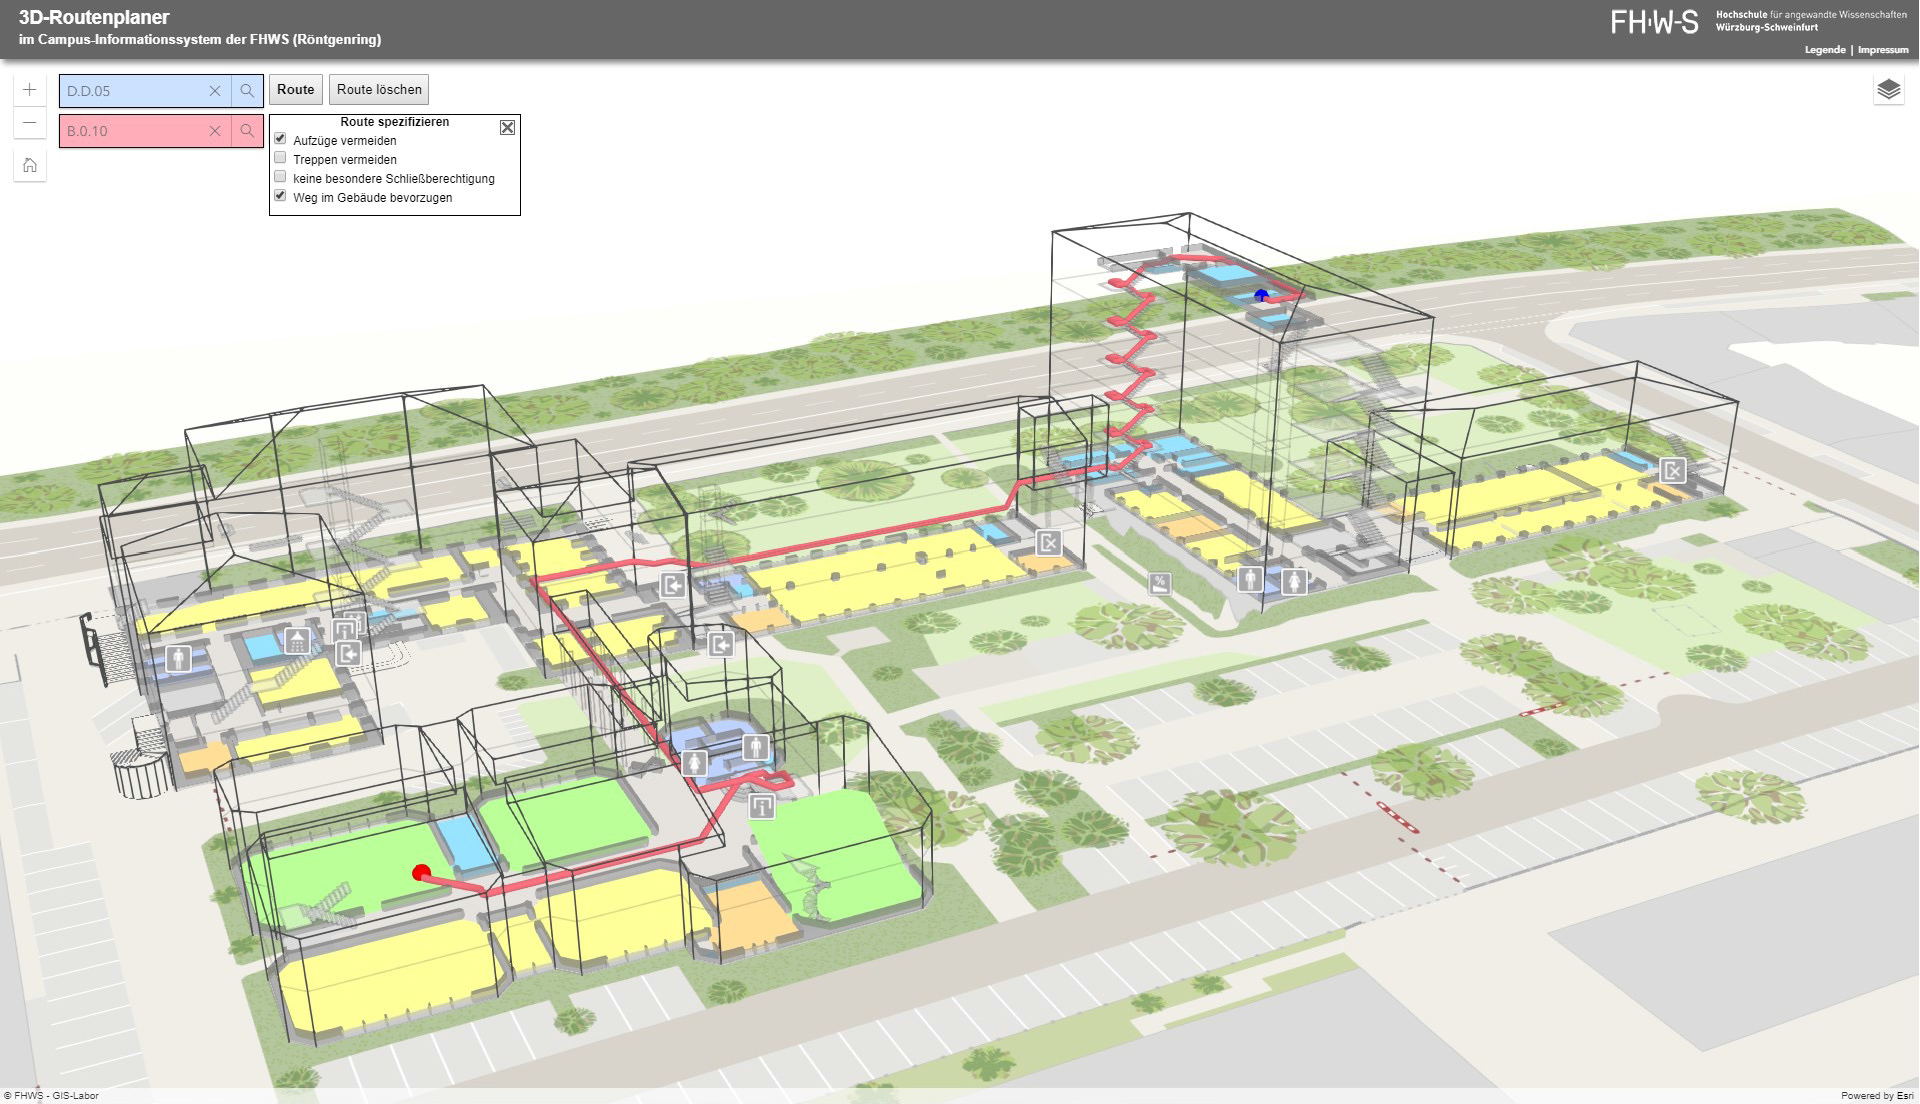Clear the blue D.D.05 search field
This screenshot has height=1104, width=1920.
215,91
